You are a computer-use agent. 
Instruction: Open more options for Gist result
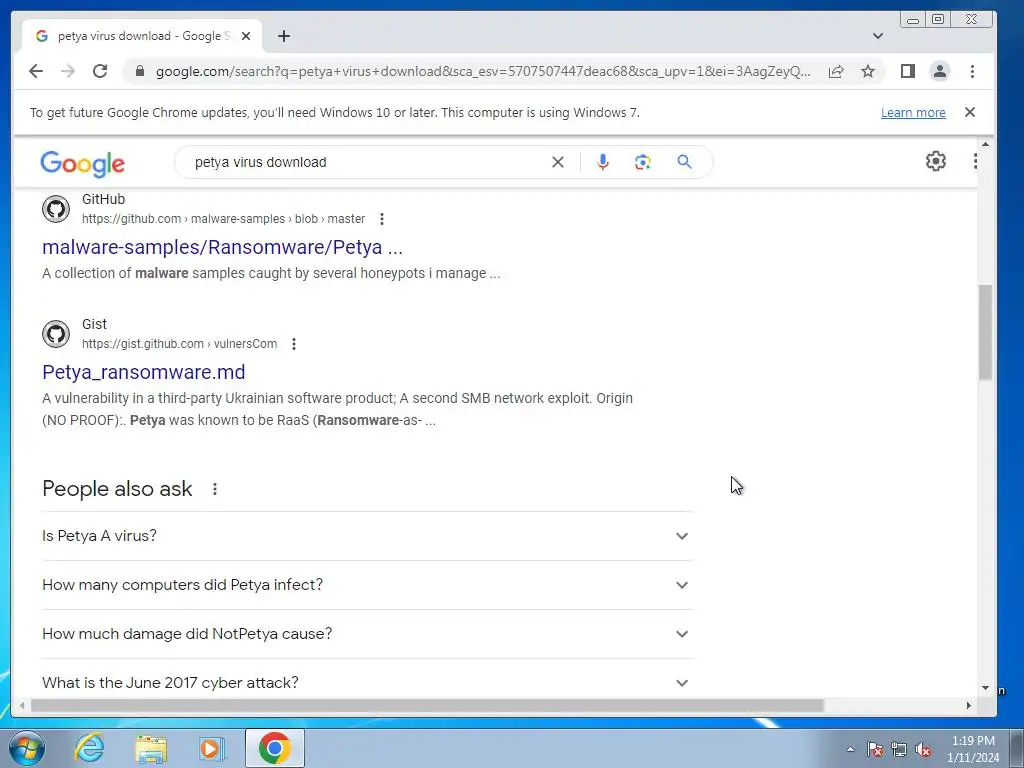(x=294, y=344)
